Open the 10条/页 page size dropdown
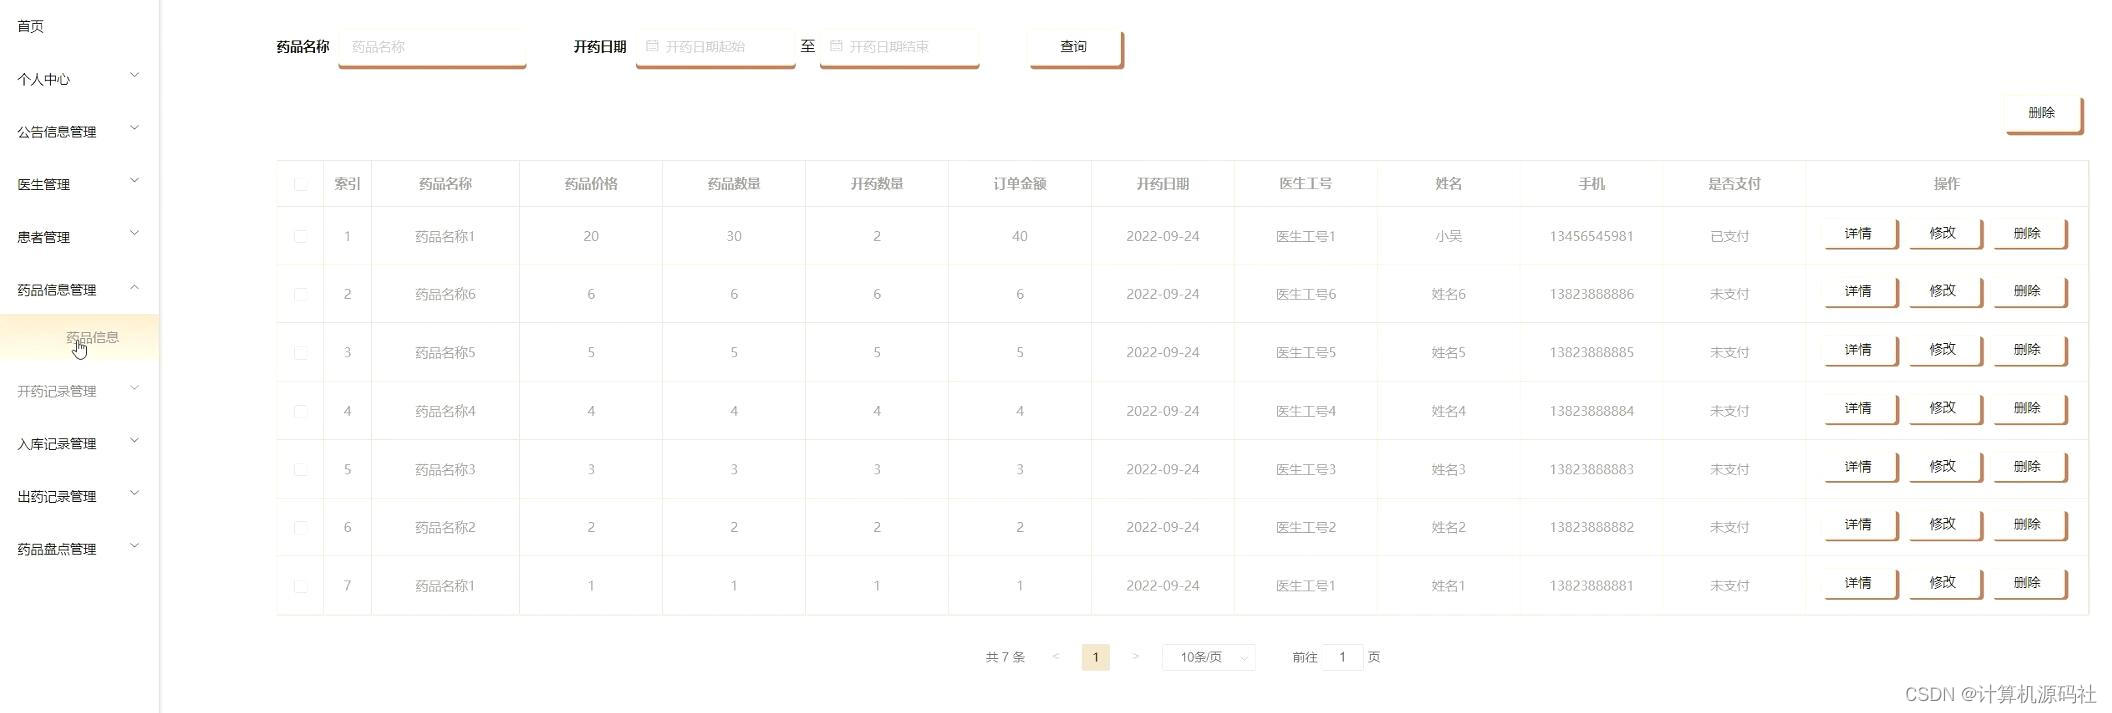Screen dimensions: 2112x713 tap(1208, 657)
